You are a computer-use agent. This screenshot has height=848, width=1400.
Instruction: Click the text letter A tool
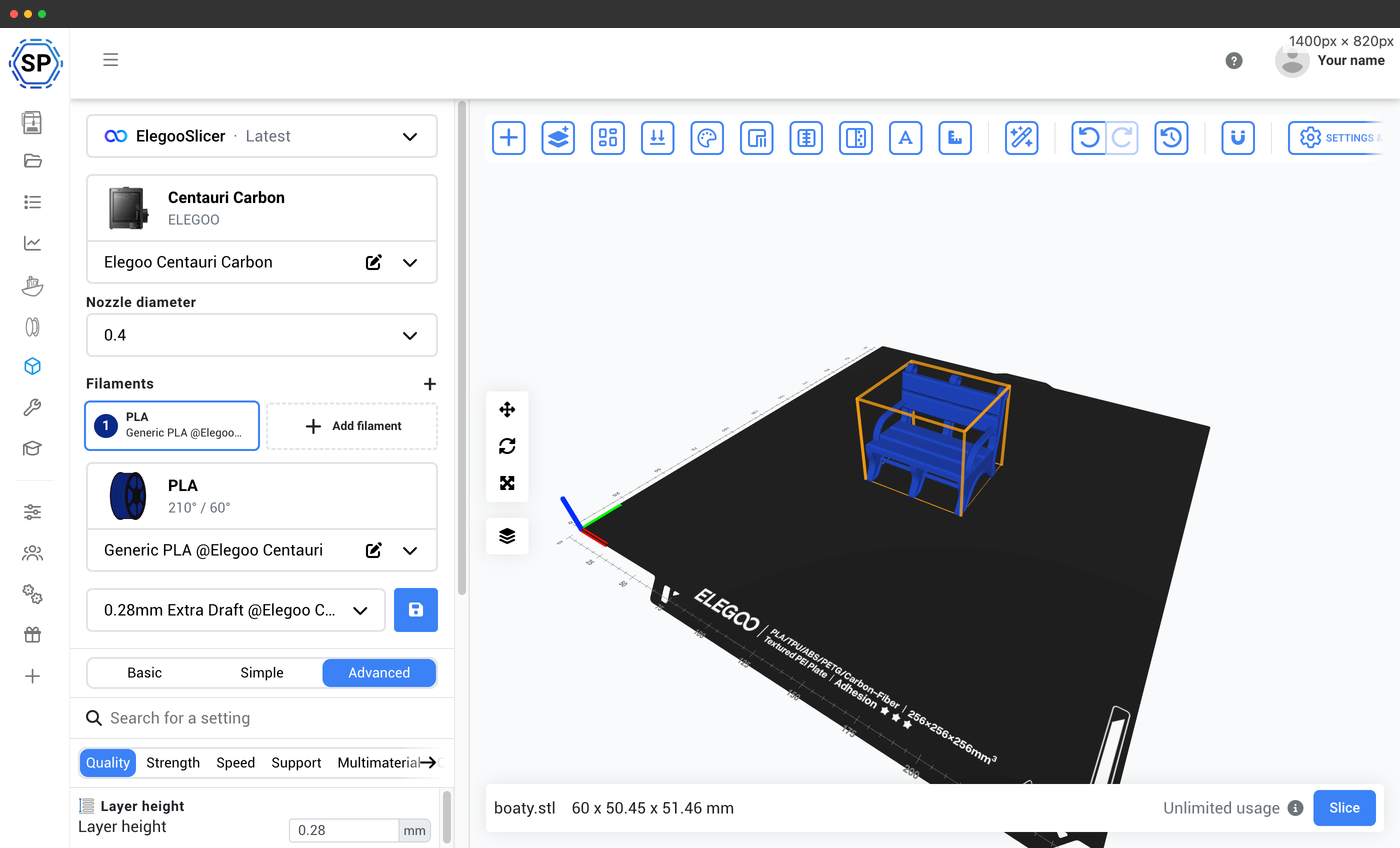coord(906,138)
